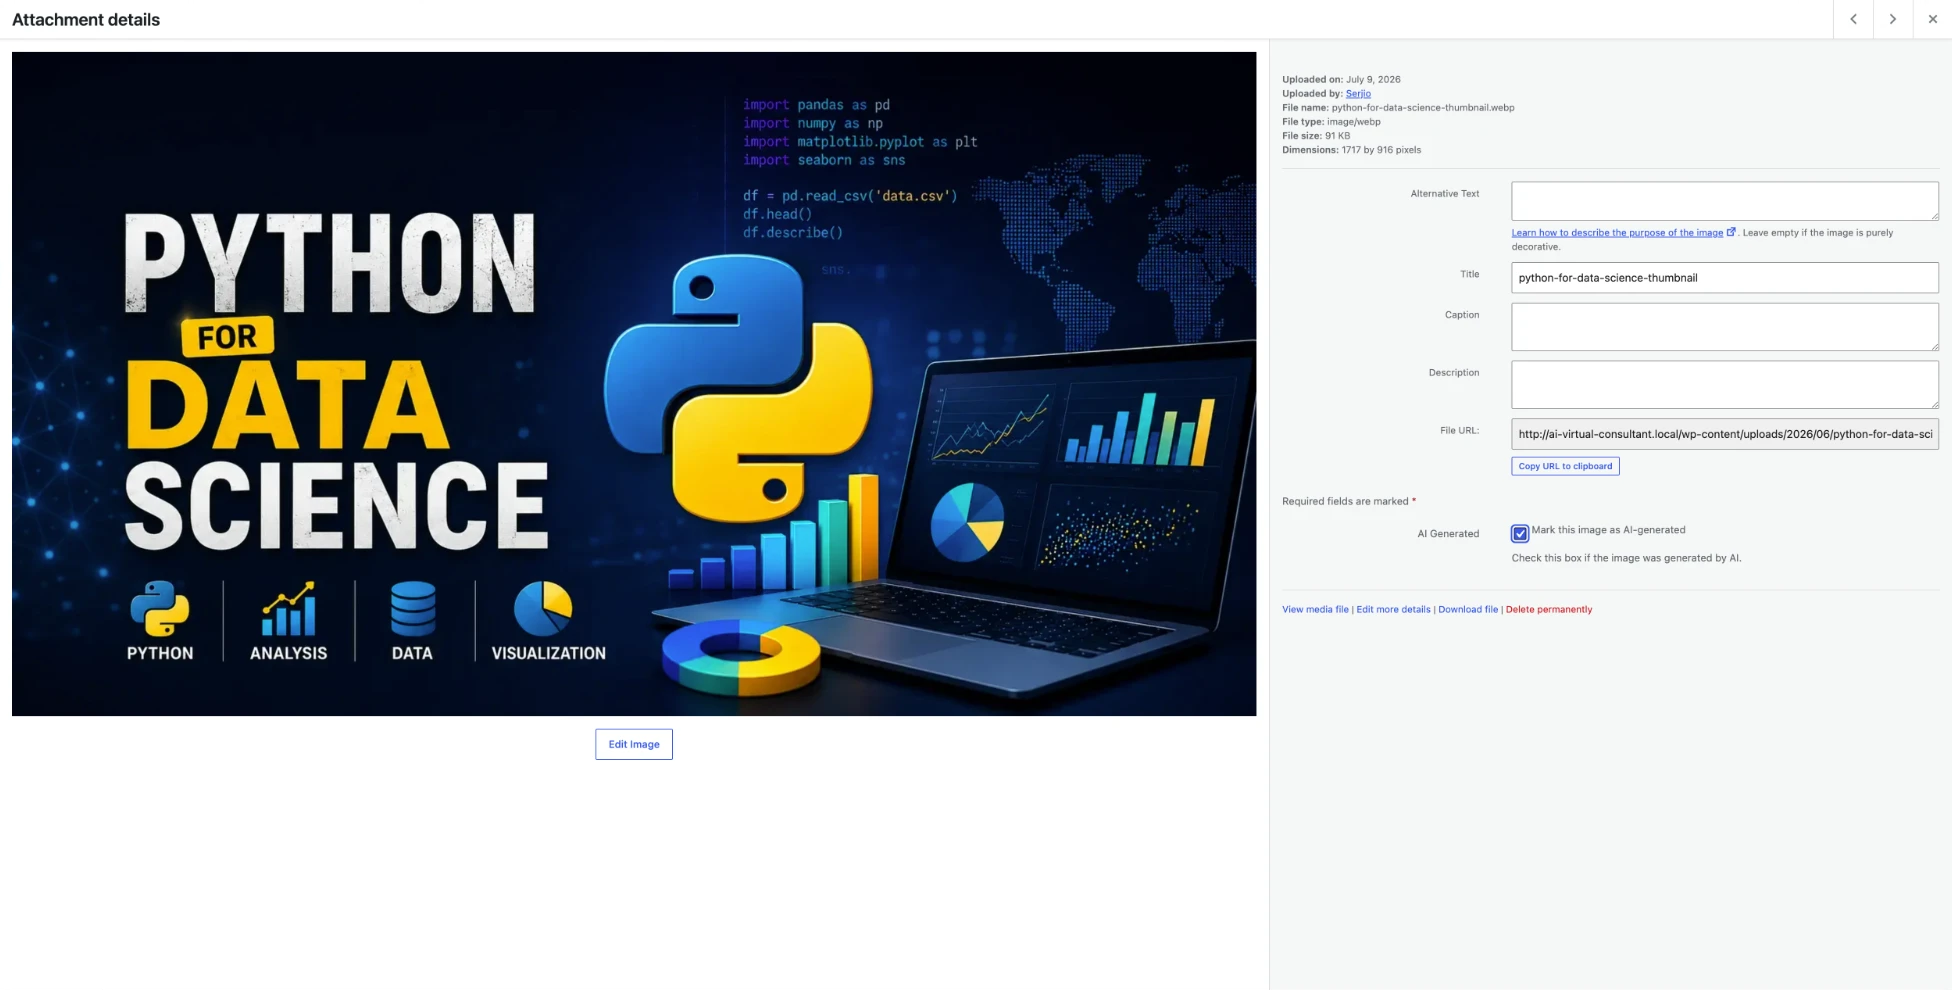Open uploader profile link Serjio

[x=1358, y=94]
